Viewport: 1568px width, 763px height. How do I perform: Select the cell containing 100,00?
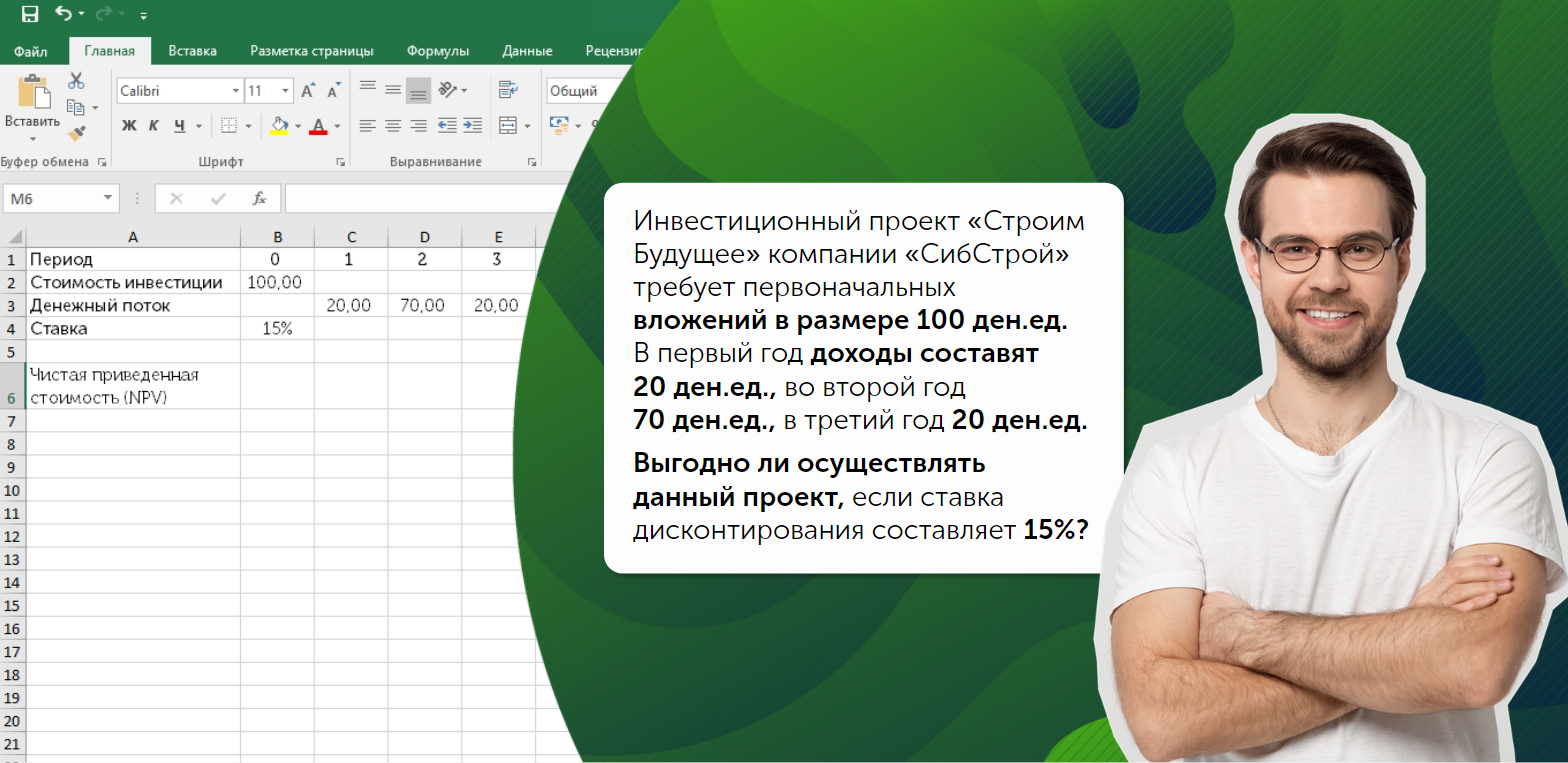[277, 283]
